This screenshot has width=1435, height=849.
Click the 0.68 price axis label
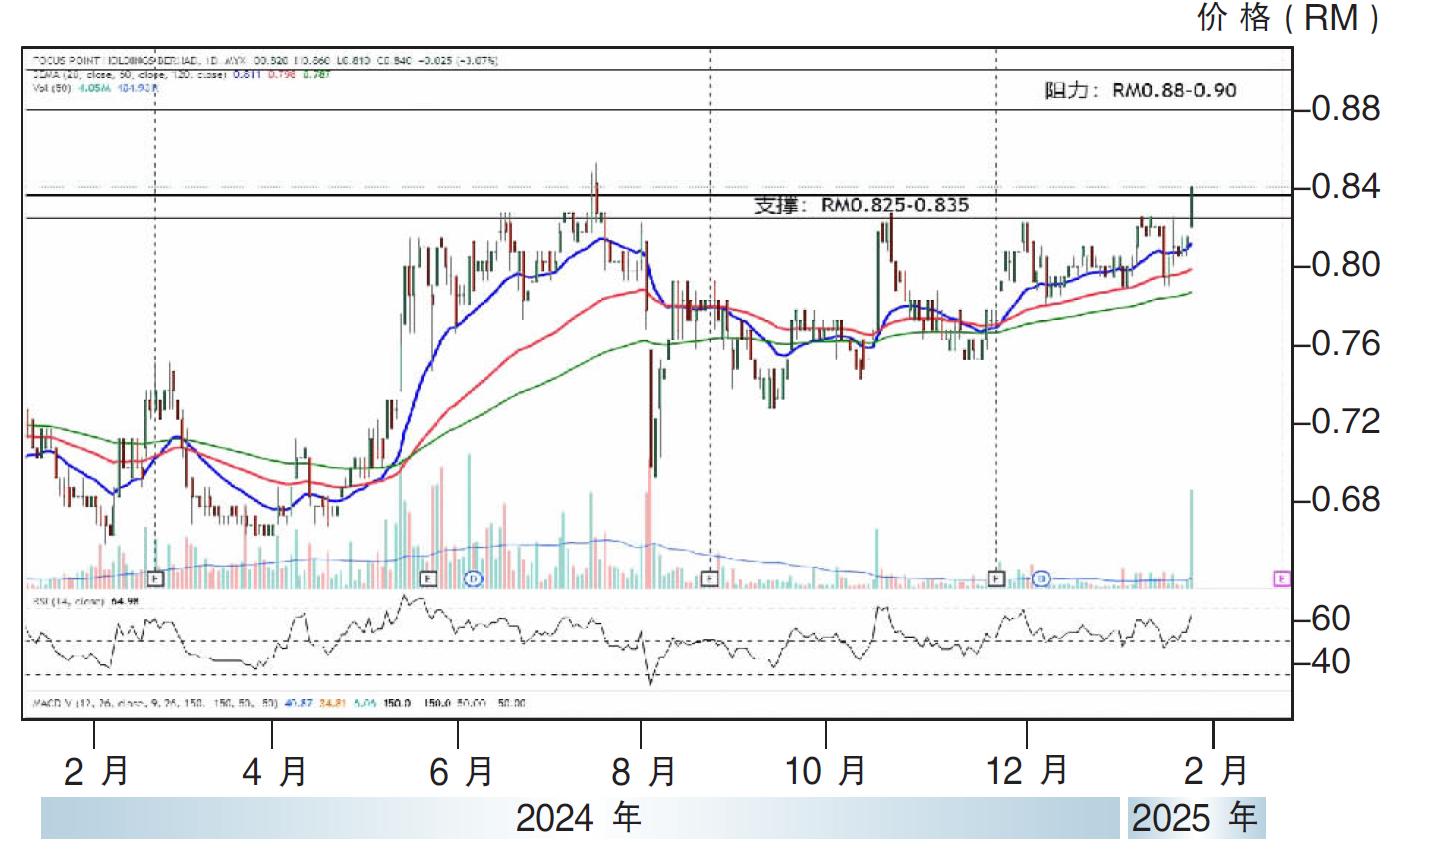tap(1346, 499)
